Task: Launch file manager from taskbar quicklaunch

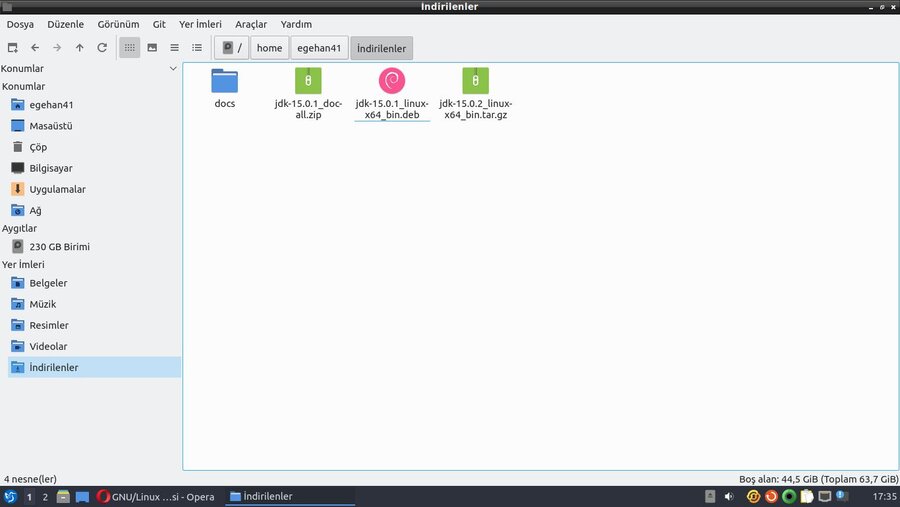Action: [x=63, y=497]
